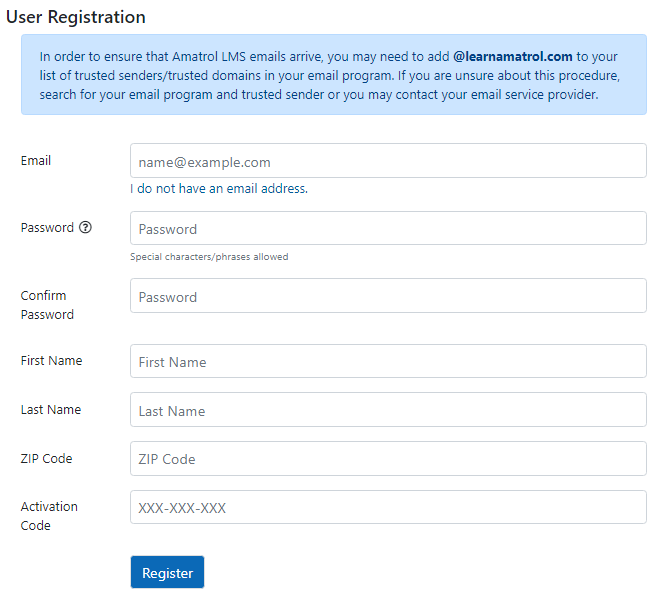
Task: Click the ZIP Code input field
Action: pos(388,459)
